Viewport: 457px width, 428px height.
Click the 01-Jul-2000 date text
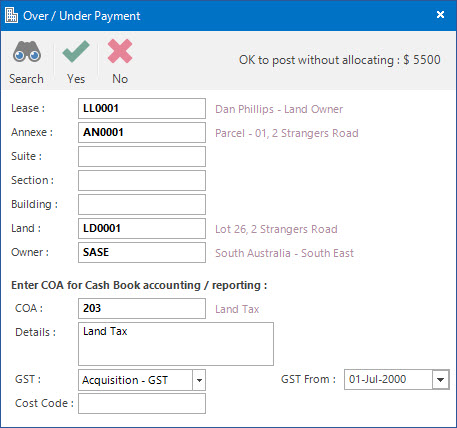377,379
